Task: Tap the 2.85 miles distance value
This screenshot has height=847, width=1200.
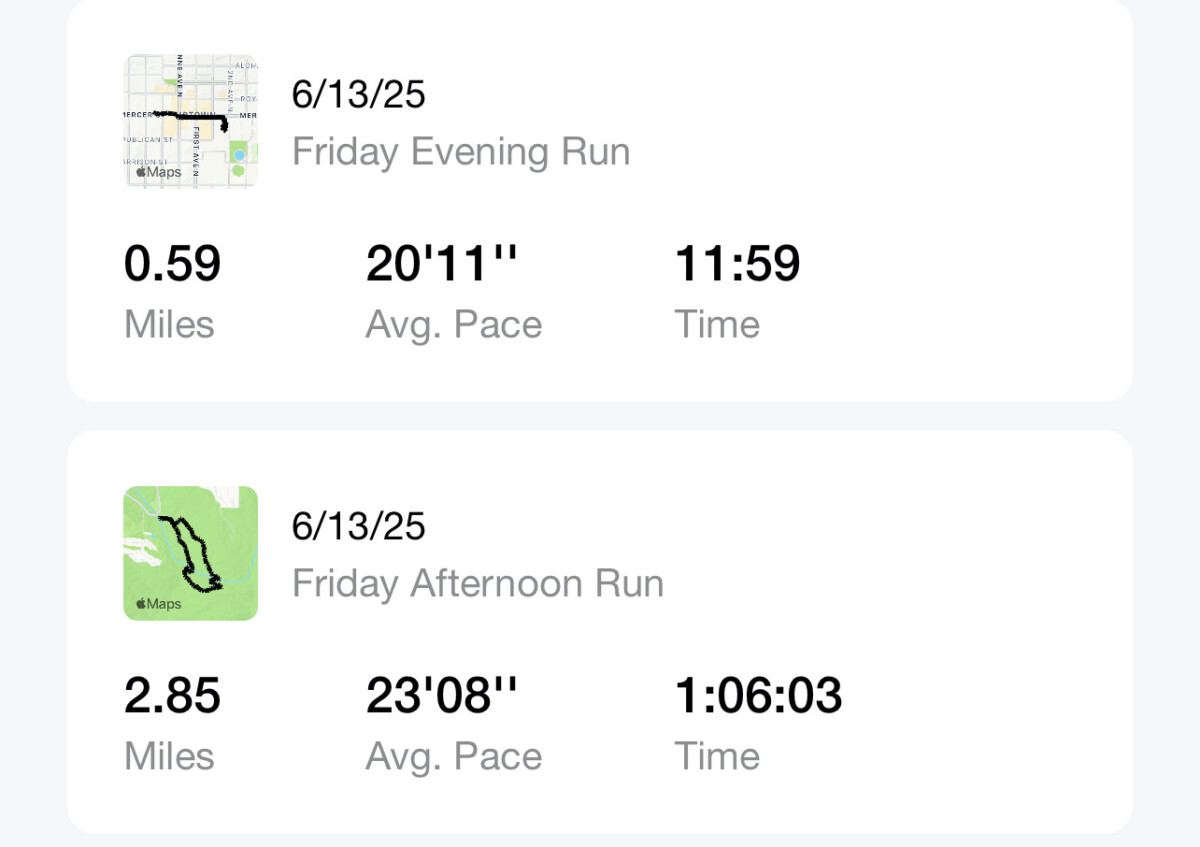Action: [172, 696]
